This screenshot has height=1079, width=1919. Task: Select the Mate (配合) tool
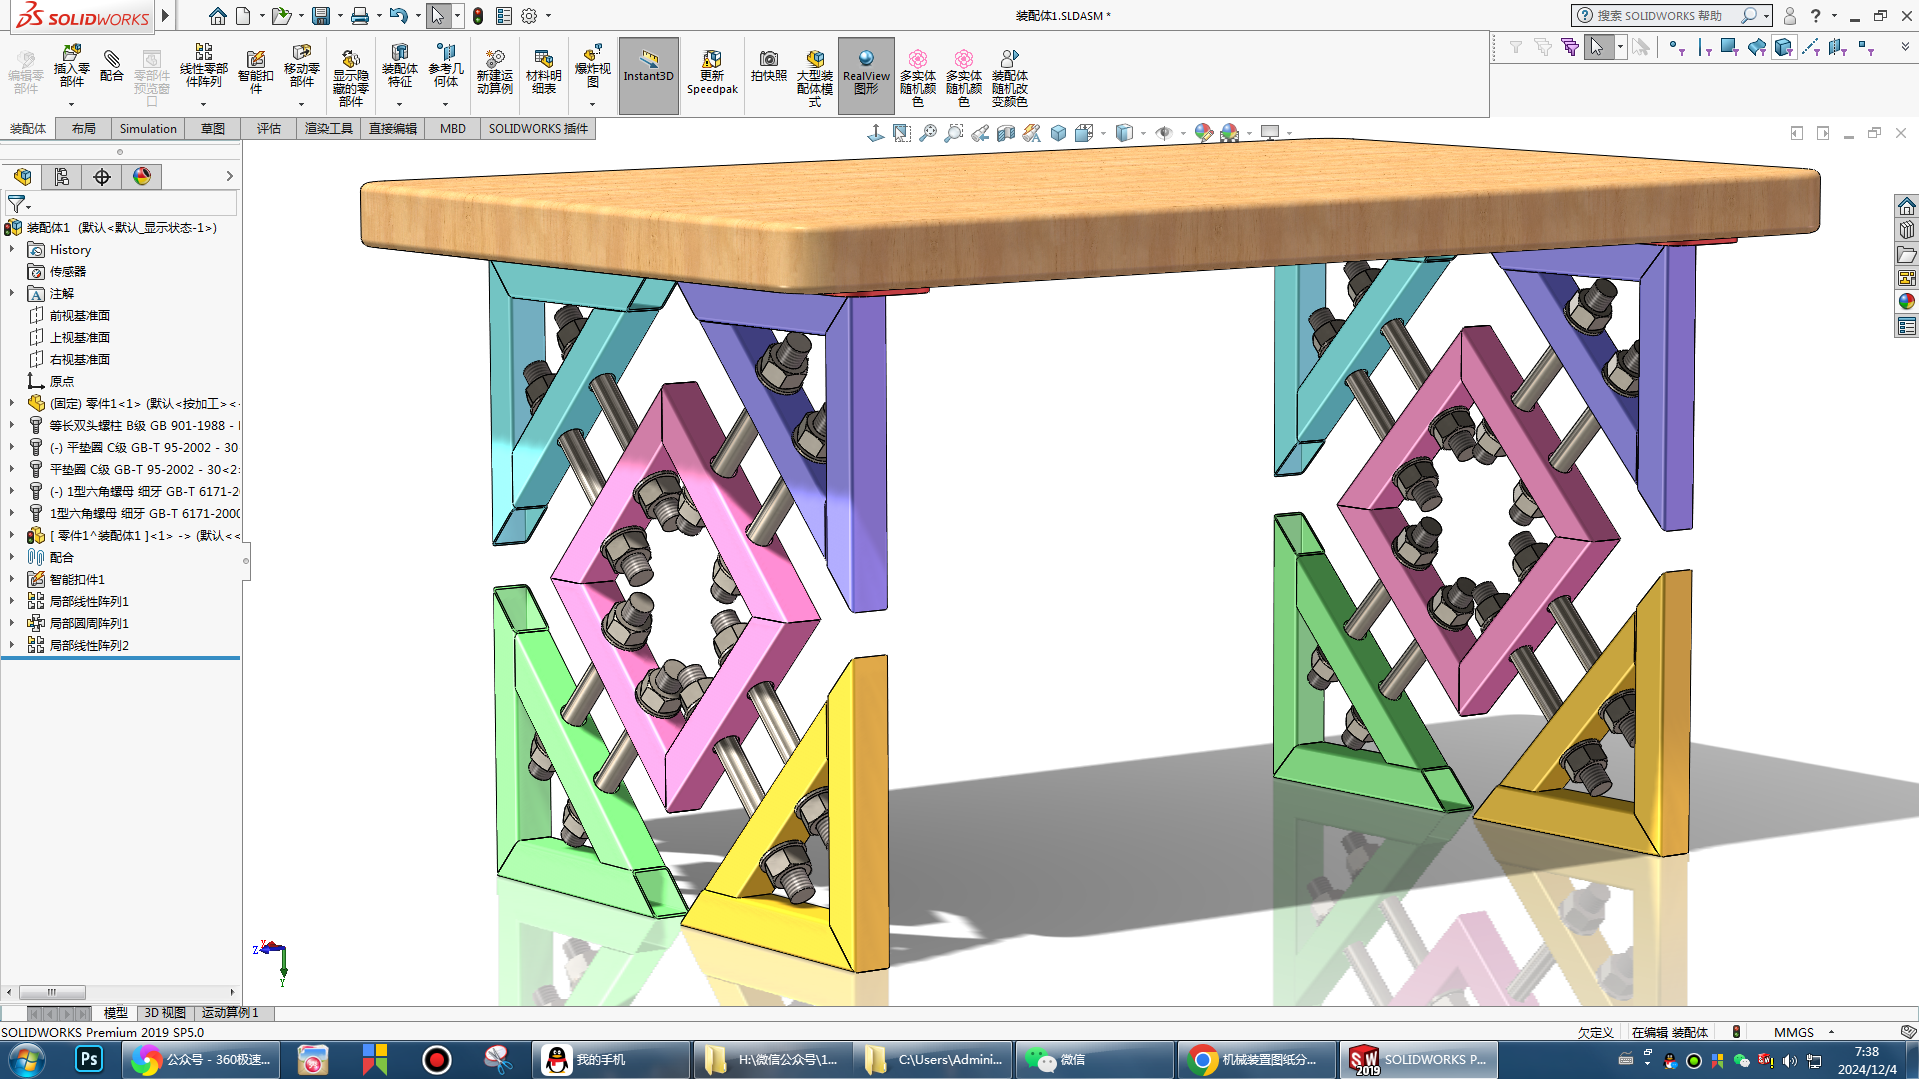point(112,68)
